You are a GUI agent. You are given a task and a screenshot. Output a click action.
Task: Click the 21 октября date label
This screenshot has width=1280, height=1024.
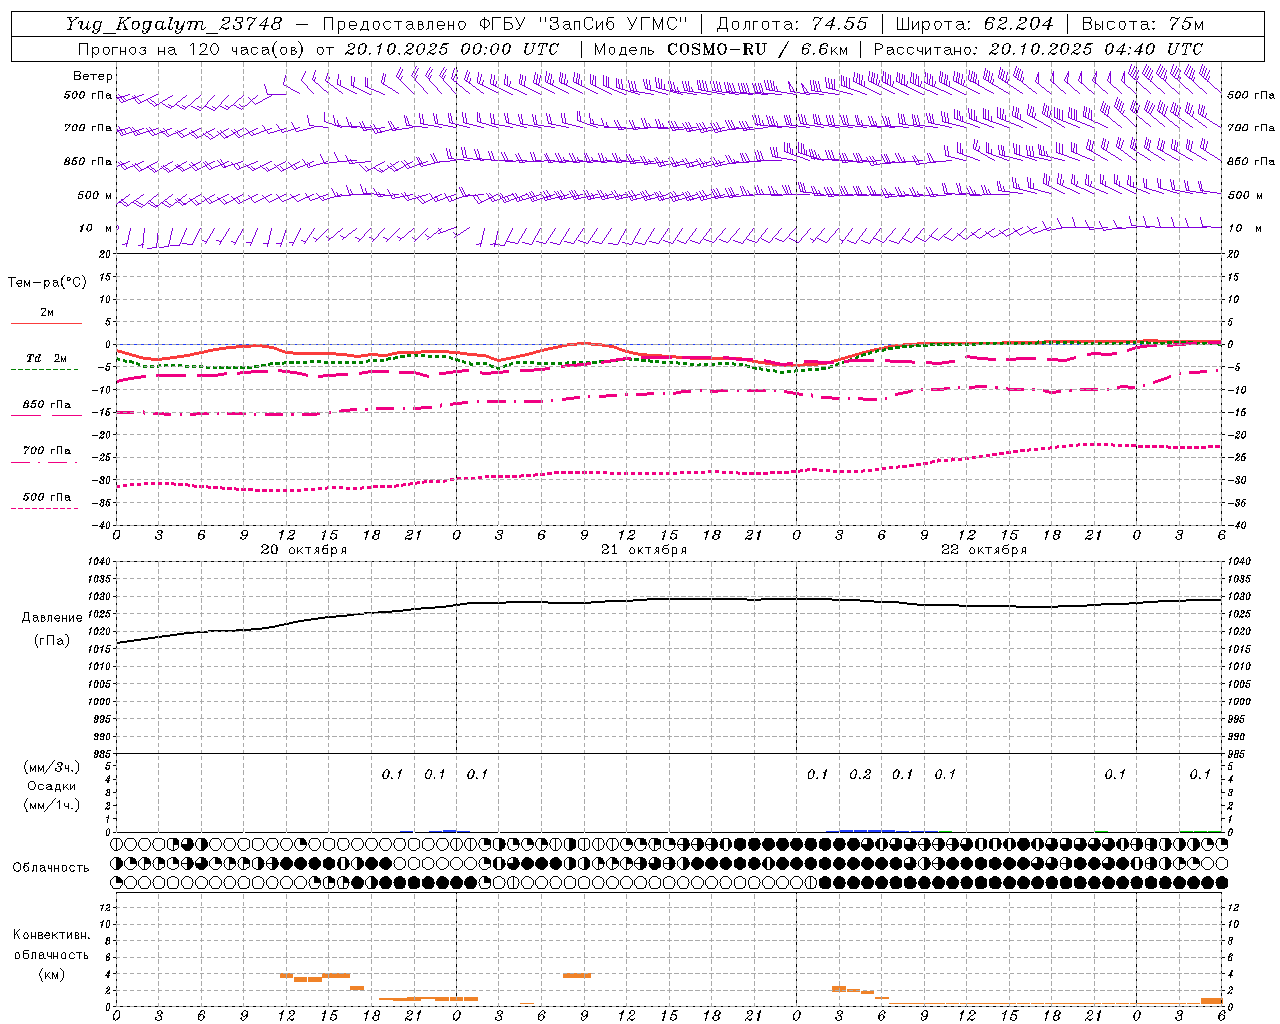pyautogui.click(x=644, y=550)
